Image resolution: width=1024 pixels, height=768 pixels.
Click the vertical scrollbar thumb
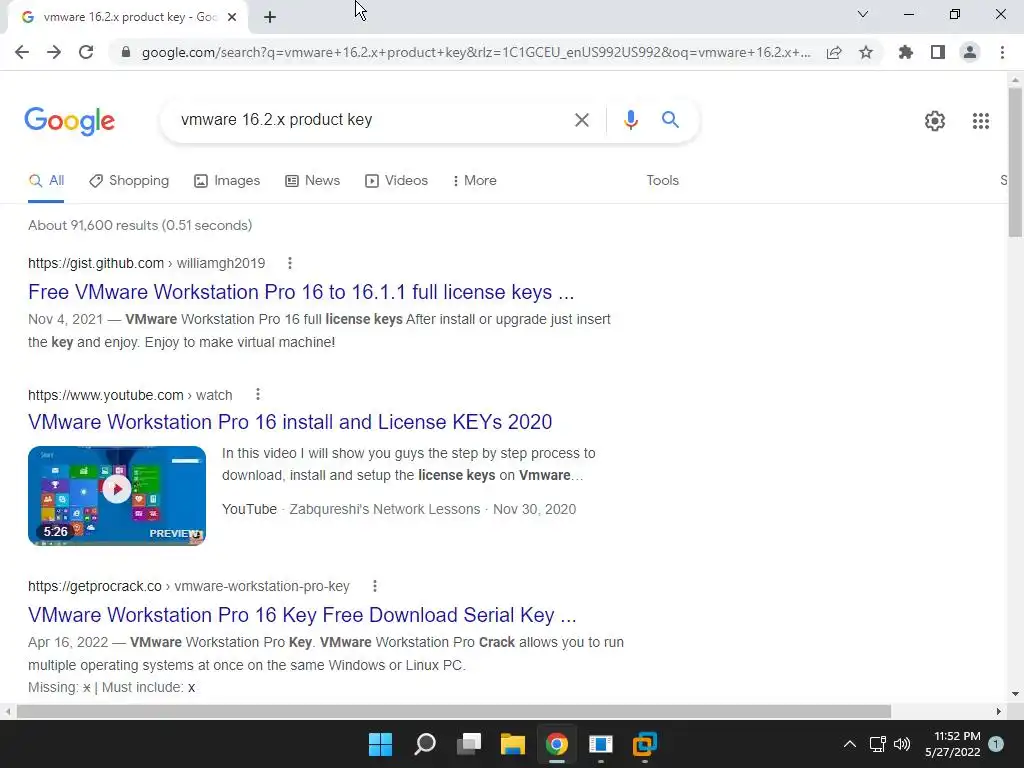point(1015,162)
